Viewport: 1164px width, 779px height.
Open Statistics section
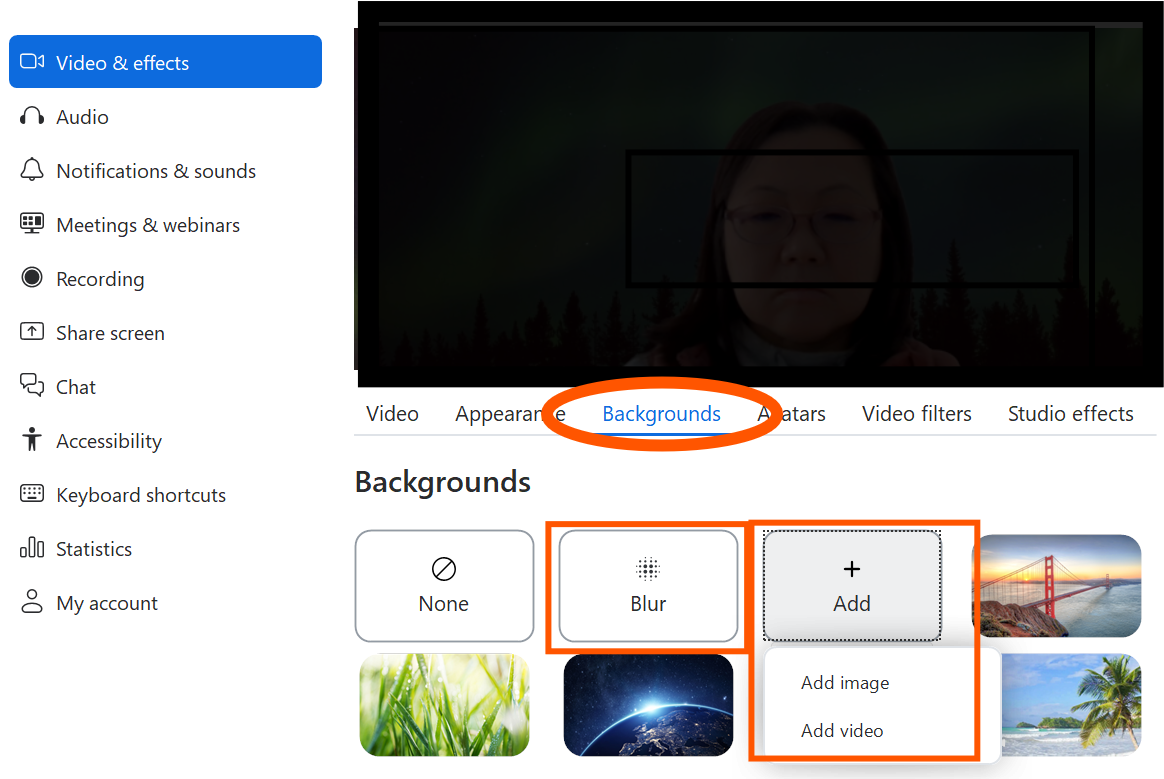(166, 549)
